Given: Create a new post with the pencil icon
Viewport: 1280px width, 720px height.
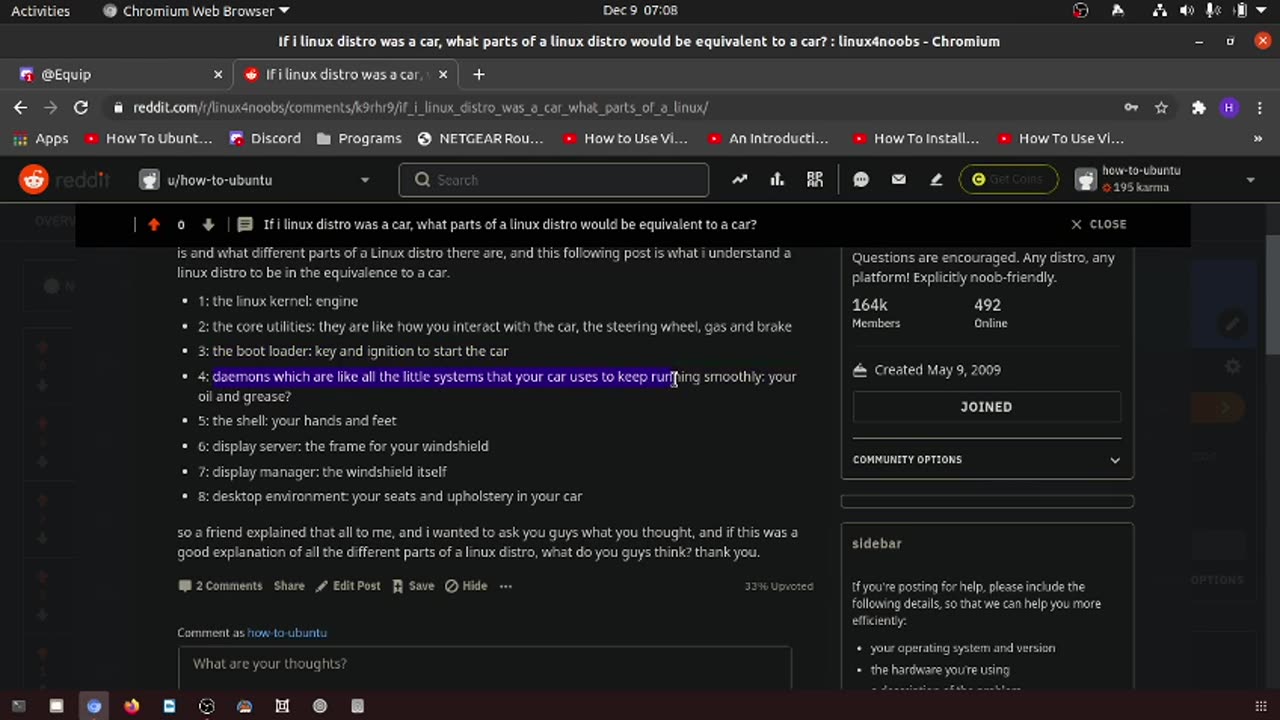Looking at the screenshot, I should click(x=936, y=179).
